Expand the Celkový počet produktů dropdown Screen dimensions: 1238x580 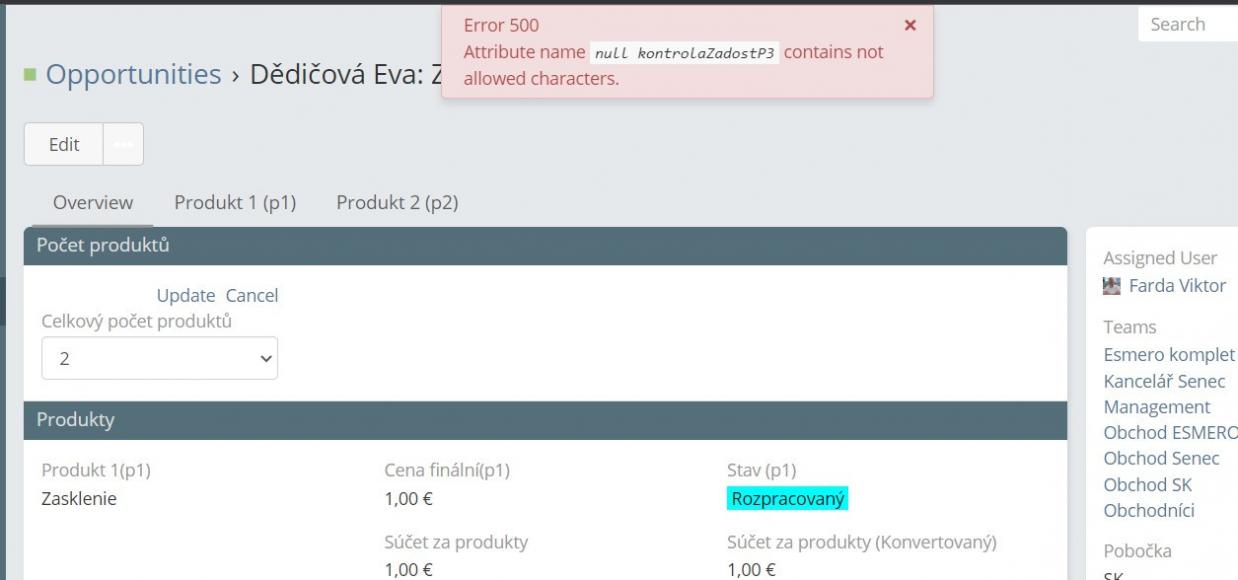(x=159, y=358)
